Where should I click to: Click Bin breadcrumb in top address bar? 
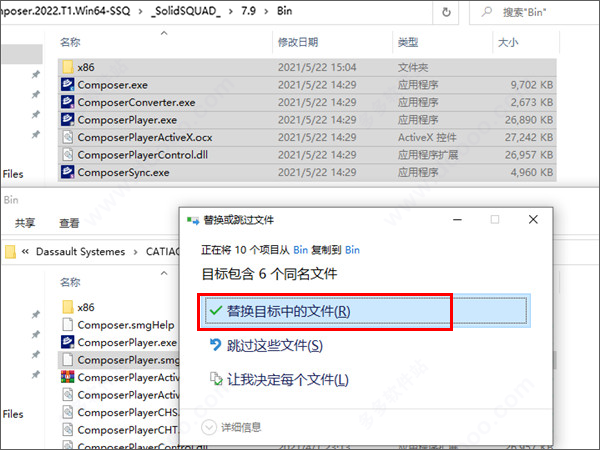coord(284,11)
